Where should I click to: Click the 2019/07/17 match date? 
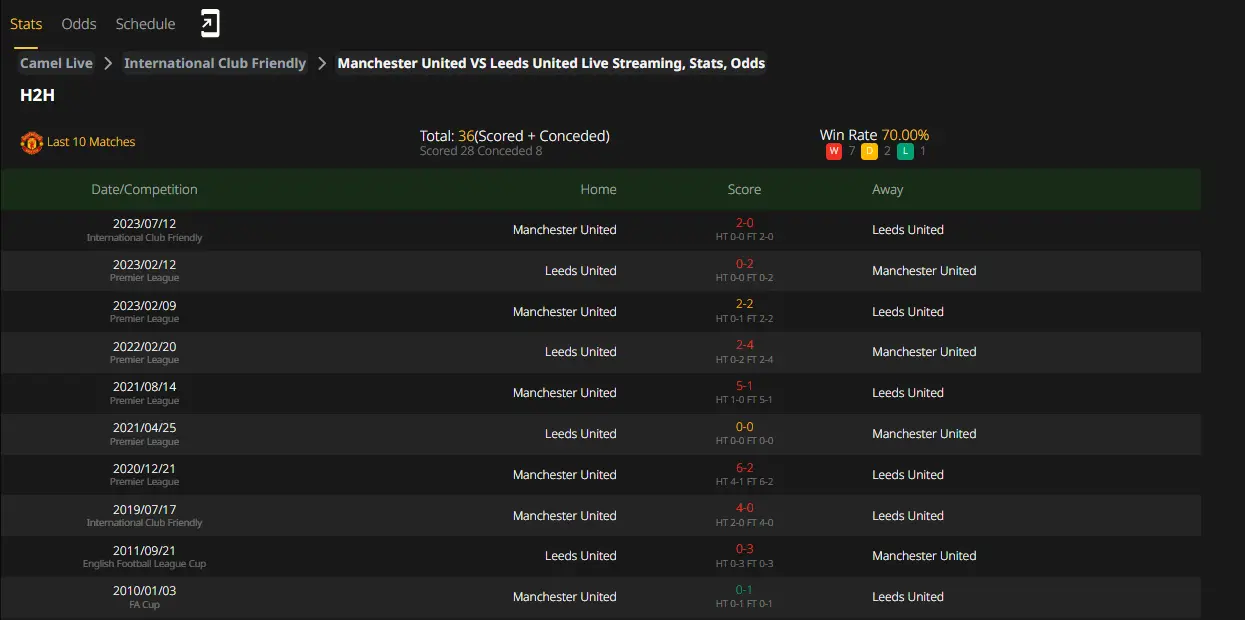144,509
